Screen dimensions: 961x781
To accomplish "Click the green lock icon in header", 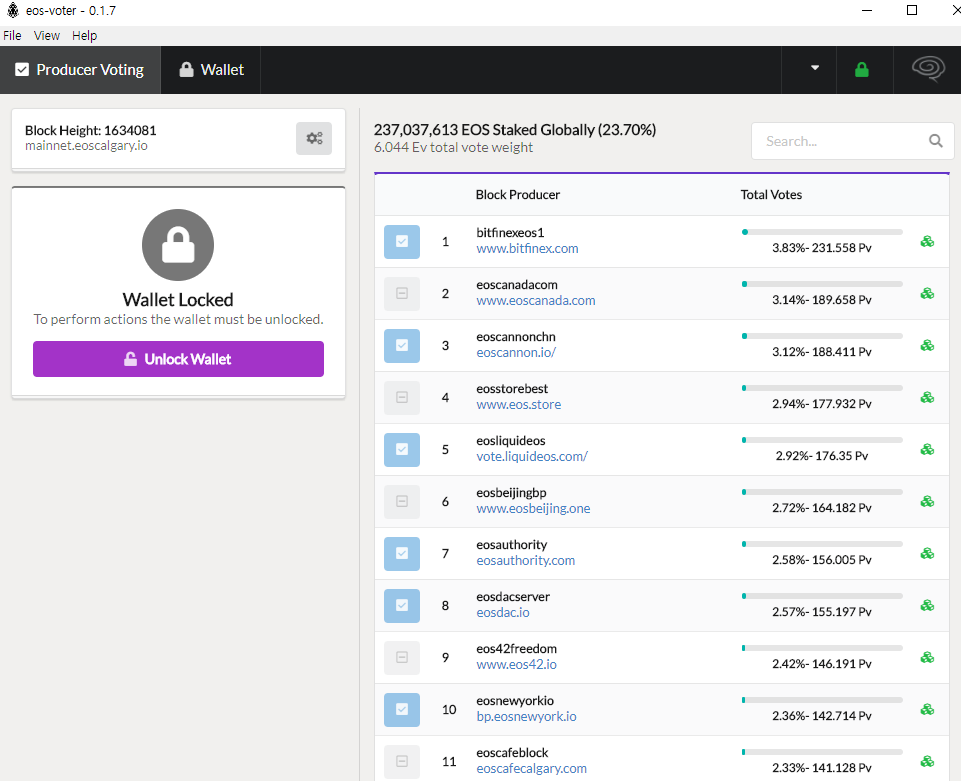I will [x=862, y=70].
